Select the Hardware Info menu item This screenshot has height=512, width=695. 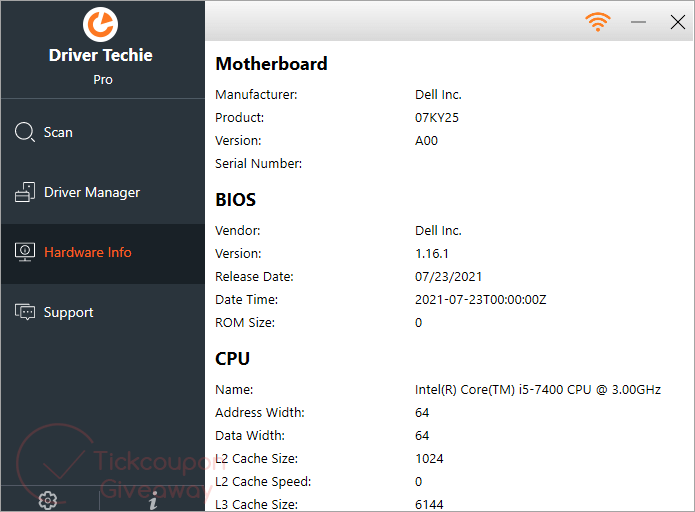(x=103, y=253)
